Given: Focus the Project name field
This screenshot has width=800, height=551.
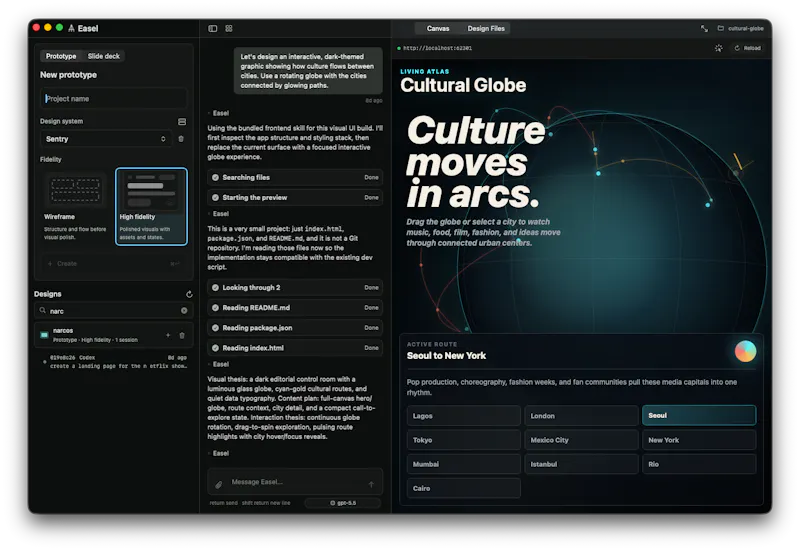Looking at the screenshot, I should pyautogui.click(x=113, y=98).
